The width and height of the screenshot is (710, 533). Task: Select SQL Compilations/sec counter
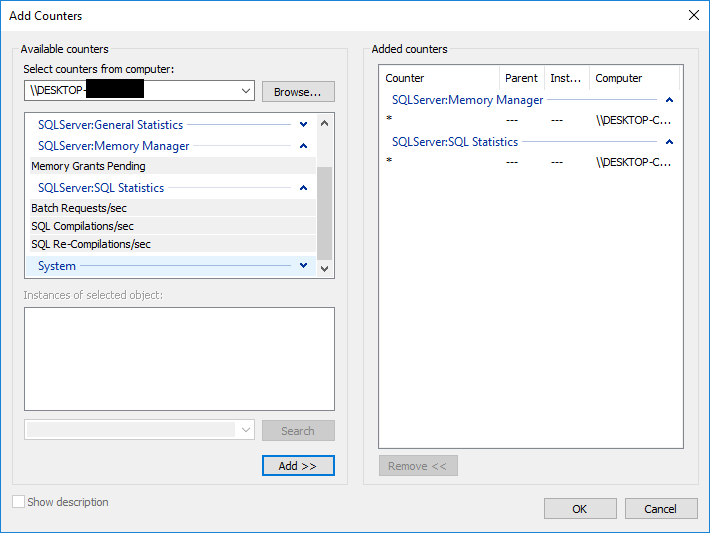pyautogui.click(x=82, y=226)
